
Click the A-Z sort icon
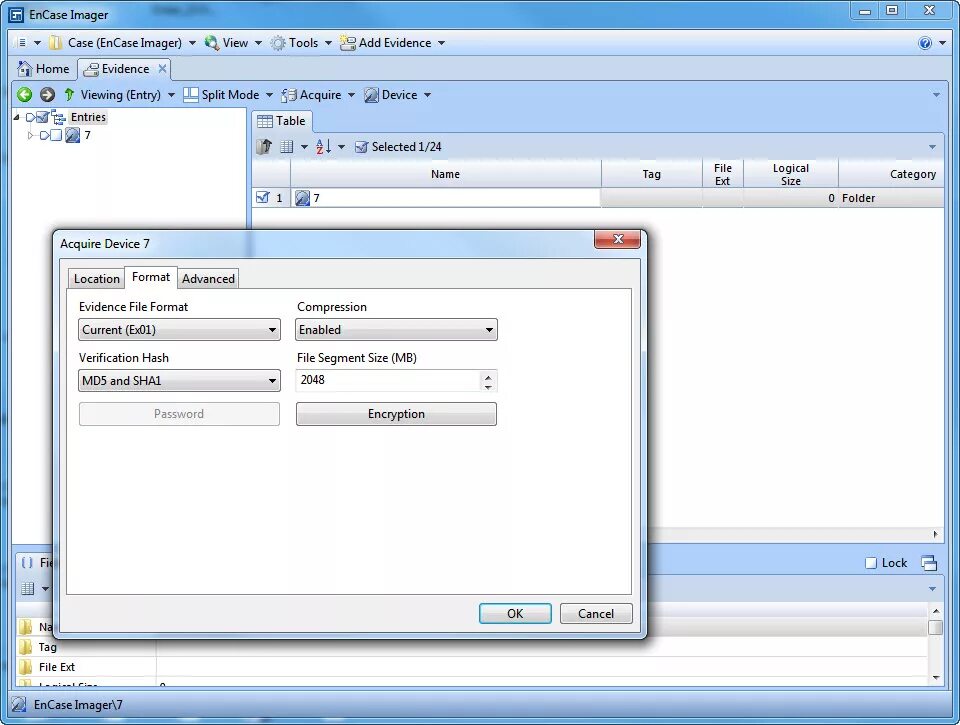click(x=323, y=146)
